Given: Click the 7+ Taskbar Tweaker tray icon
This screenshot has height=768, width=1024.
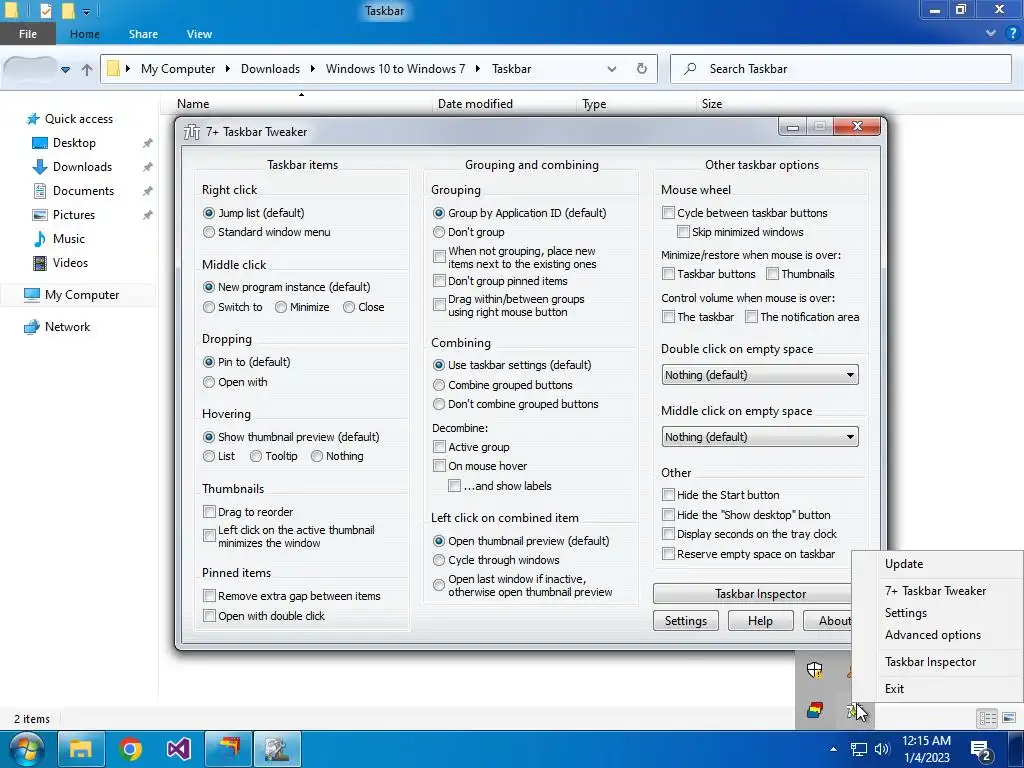Looking at the screenshot, I should [852, 710].
